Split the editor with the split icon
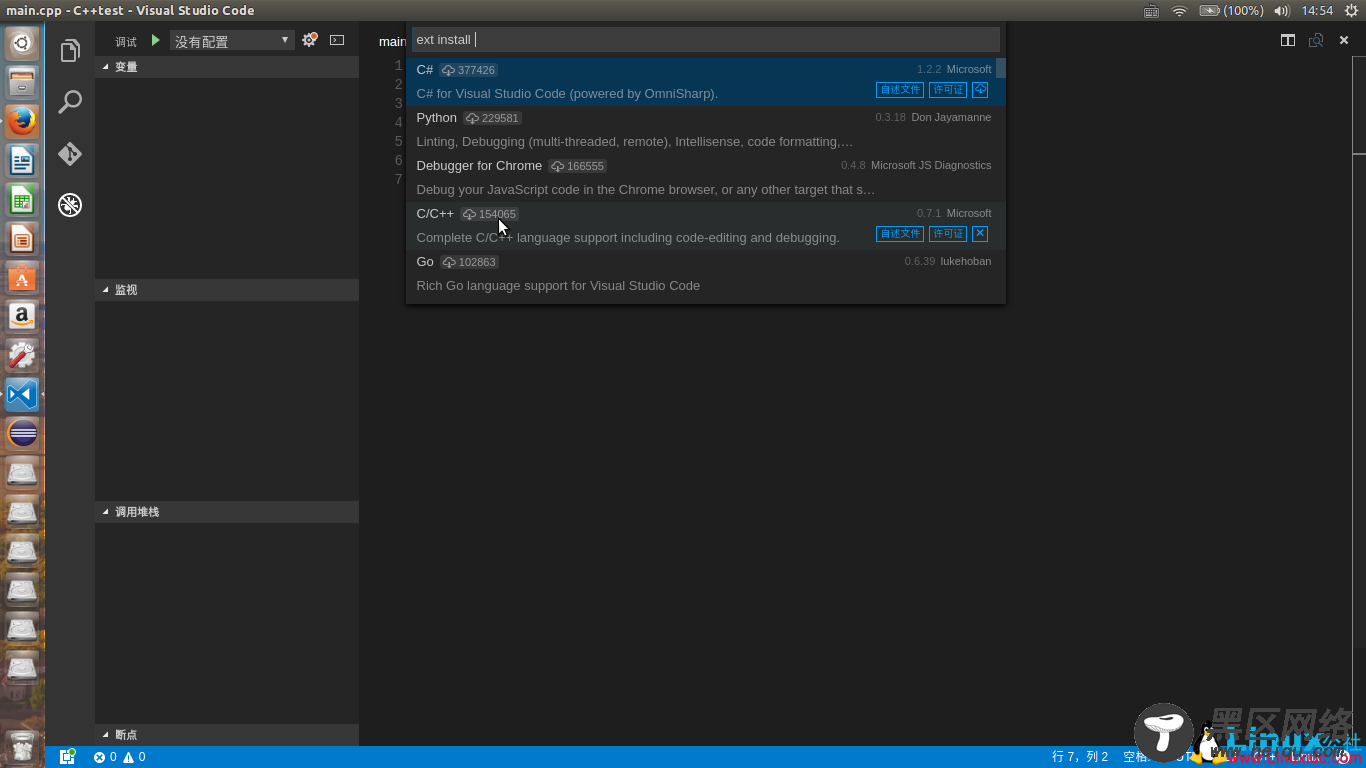Viewport: 1366px width, 768px height. pyautogui.click(x=1288, y=40)
